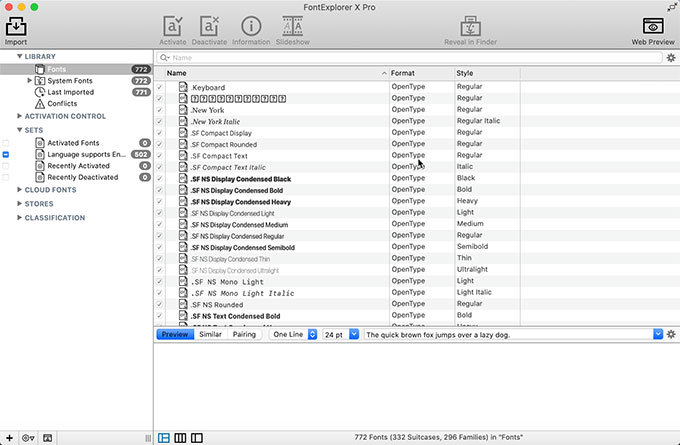
Task: Sort by the Style column header
Action: tap(487, 73)
